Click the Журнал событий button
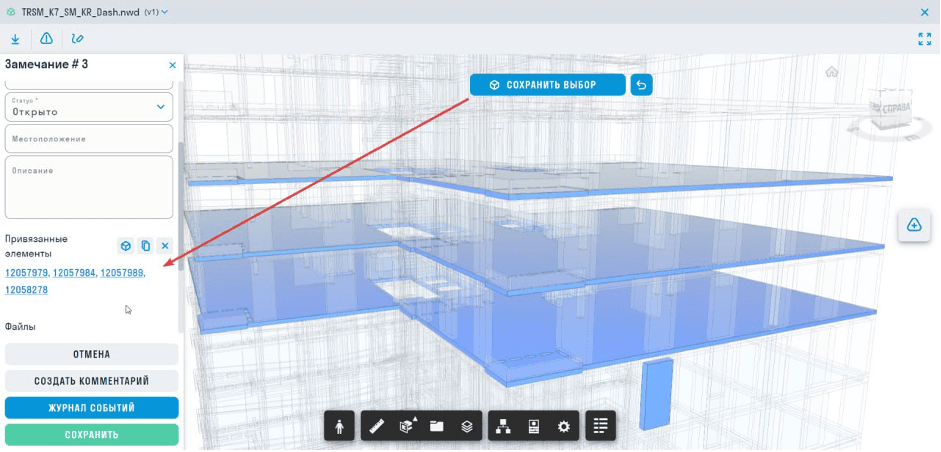The width and height of the screenshot is (941, 452). pyautogui.click(x=91, y=408)
